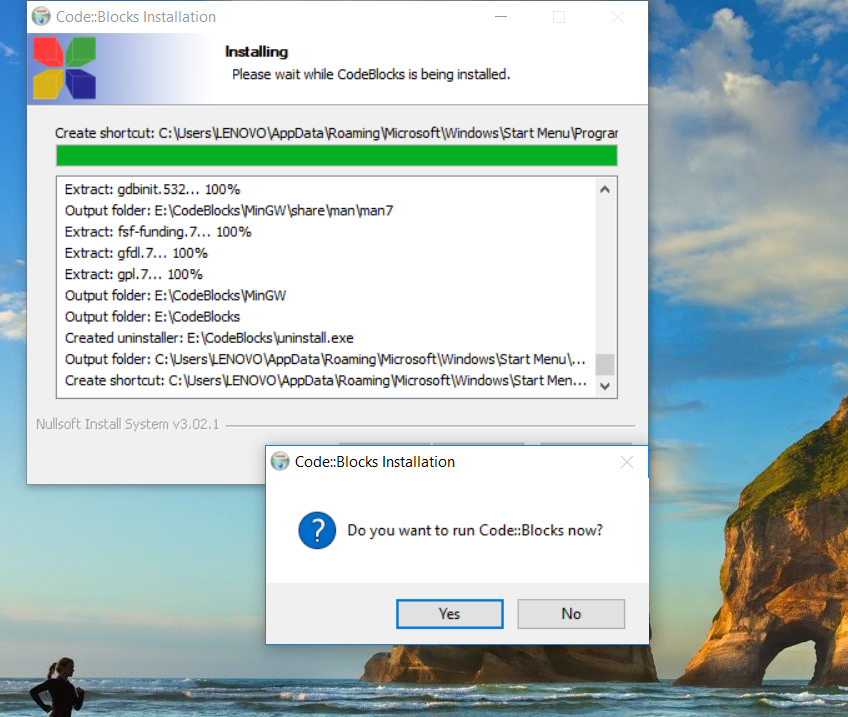This screenshot has width=848, height=717.
Task: Minimize the Code::Blocks Installation window
Action: (501, 17)
